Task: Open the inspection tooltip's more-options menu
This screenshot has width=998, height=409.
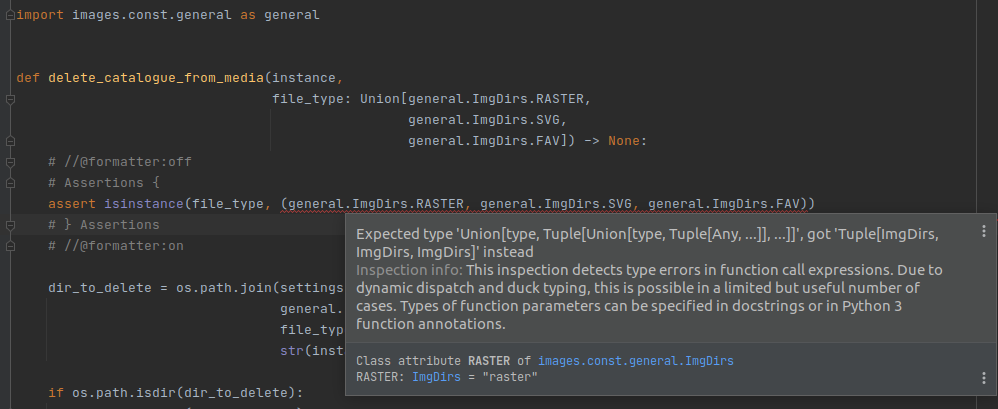Action: coord(983,230)
